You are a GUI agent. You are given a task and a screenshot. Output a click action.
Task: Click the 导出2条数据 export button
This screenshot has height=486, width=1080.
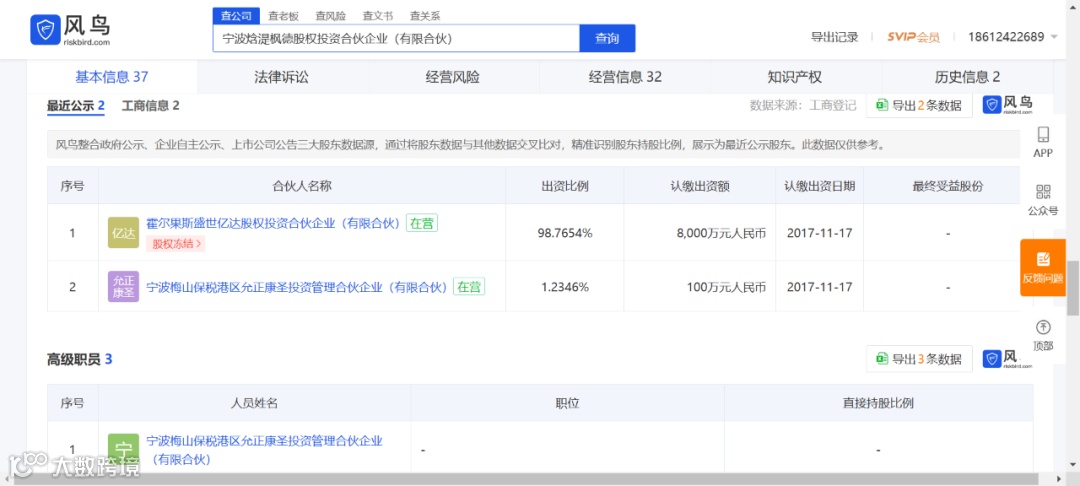(919, 105)
